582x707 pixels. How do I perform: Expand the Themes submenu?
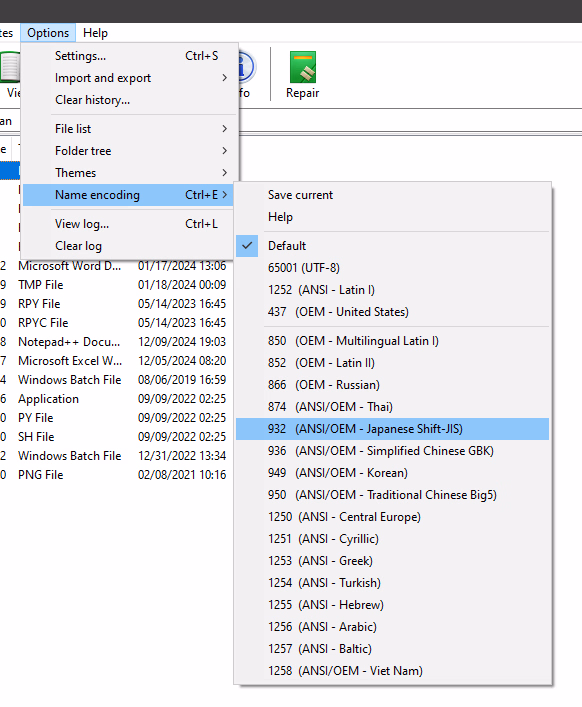(129, 173)
